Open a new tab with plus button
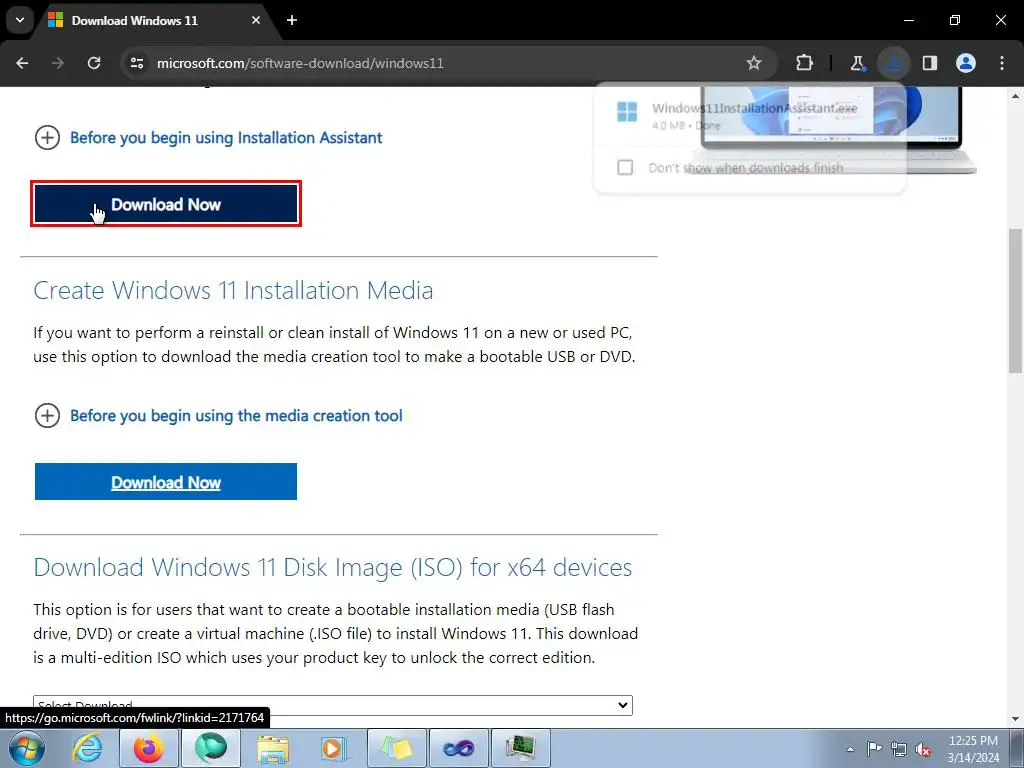 point(292,20)
